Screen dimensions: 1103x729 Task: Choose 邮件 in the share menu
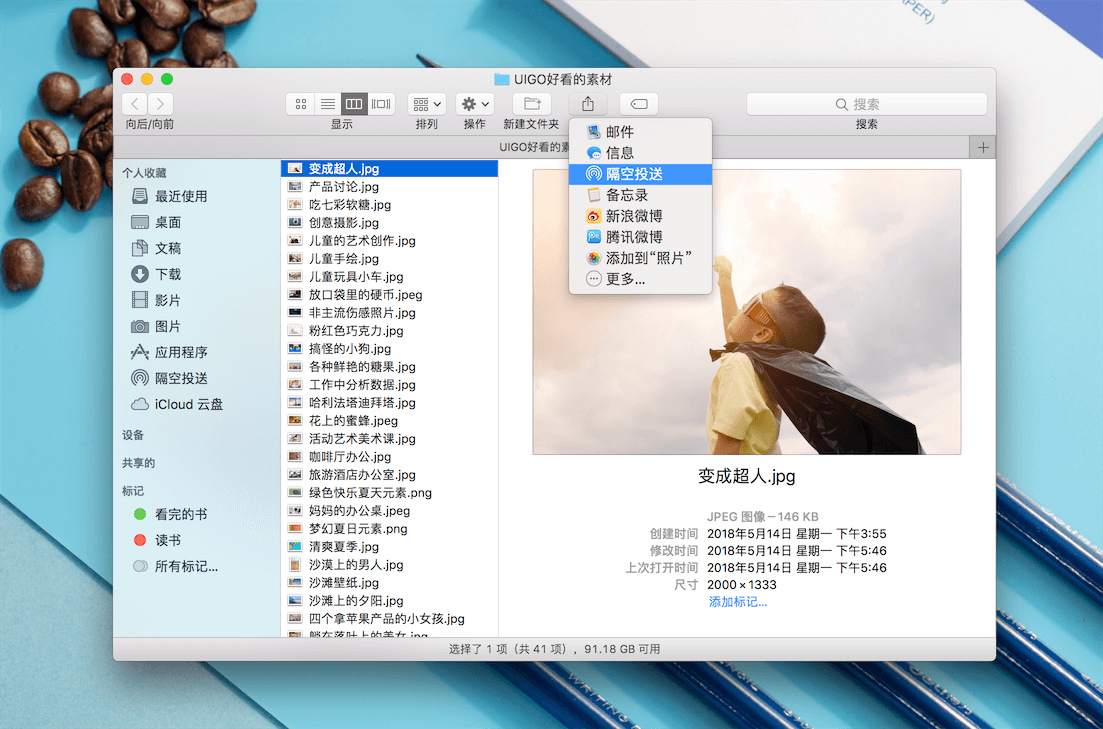[640, 132]
